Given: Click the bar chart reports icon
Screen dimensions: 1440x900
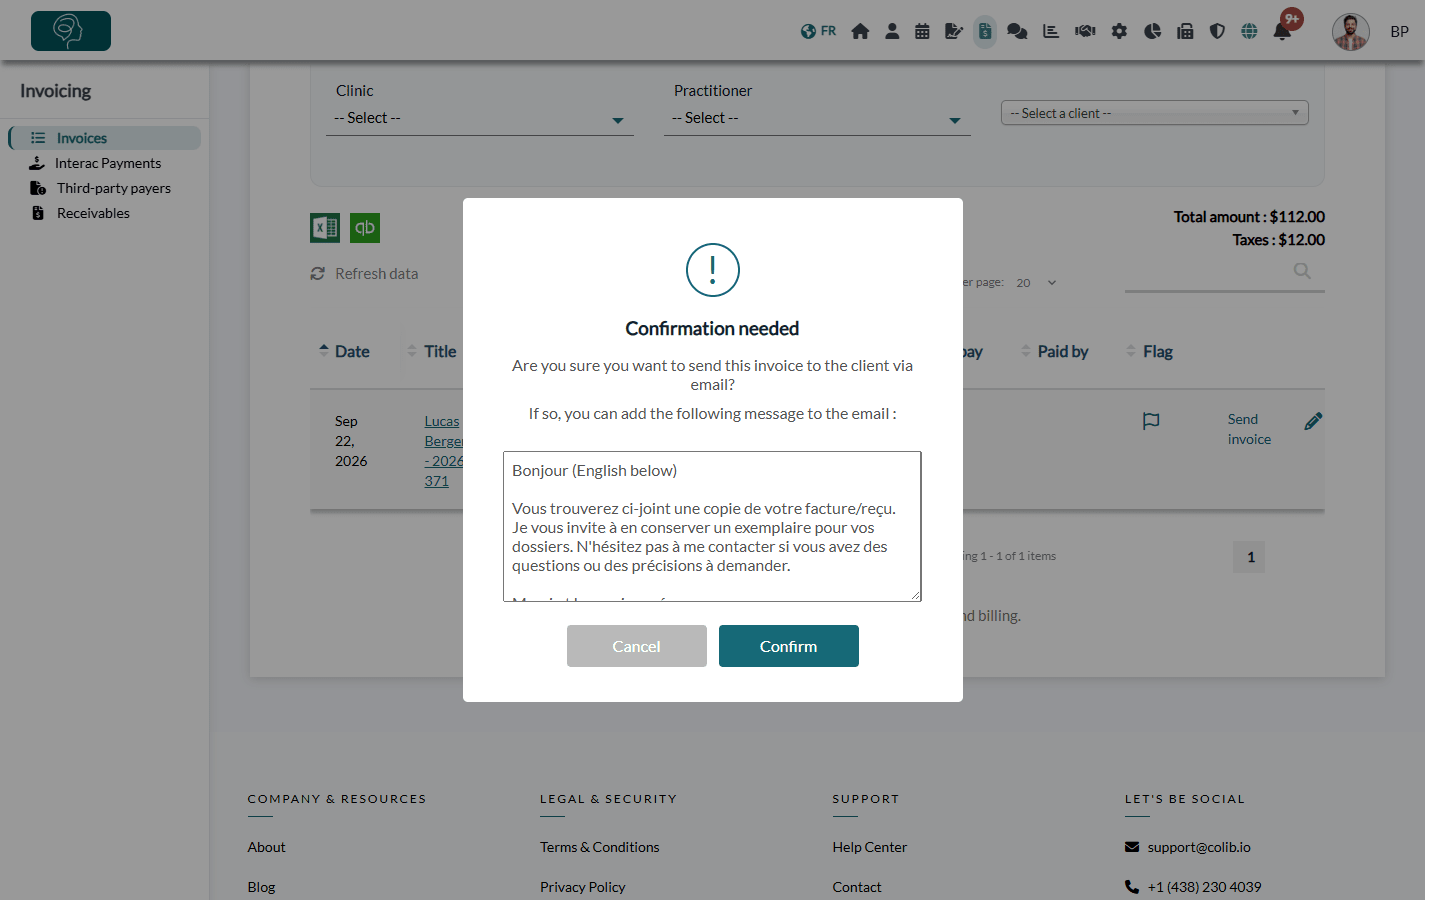Looking at the screenshot, I should (x=1051, y=31).
